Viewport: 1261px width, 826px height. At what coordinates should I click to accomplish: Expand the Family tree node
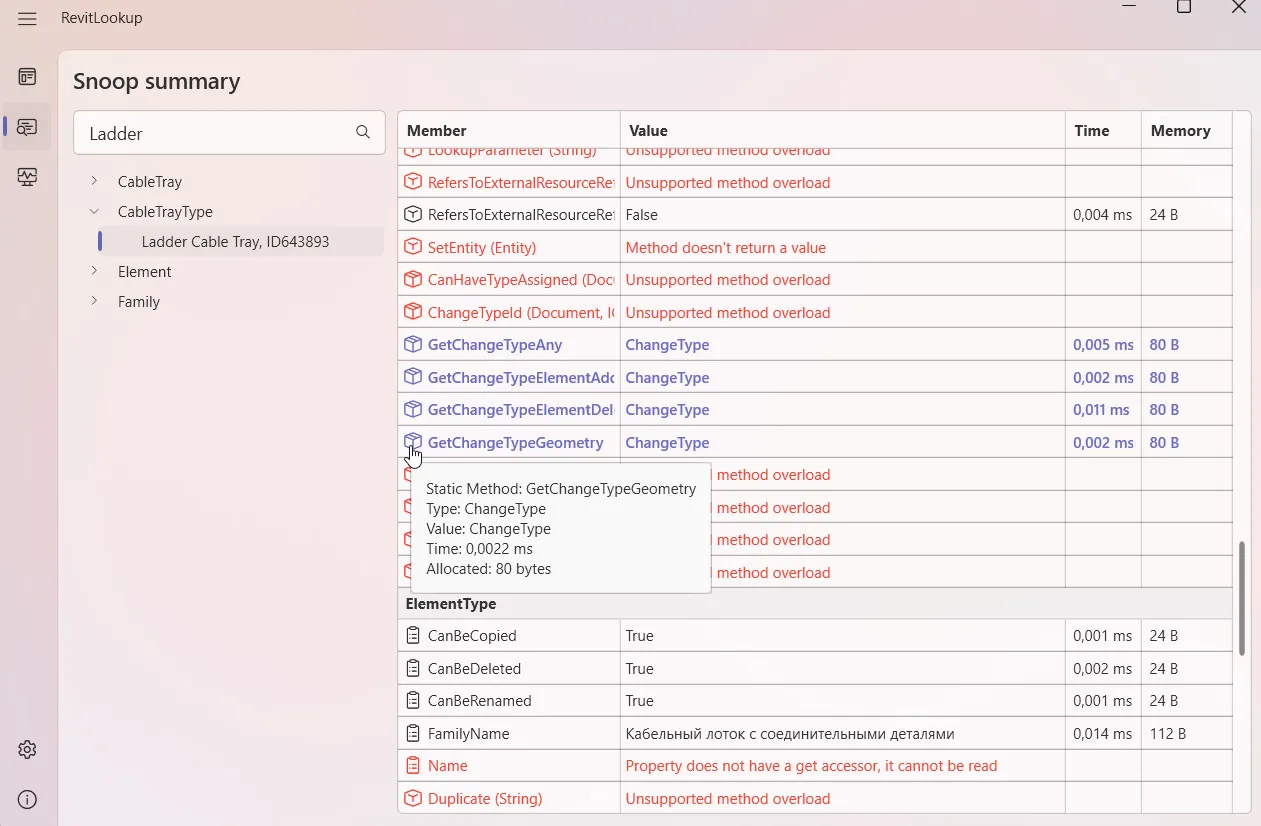pos(94,301)
